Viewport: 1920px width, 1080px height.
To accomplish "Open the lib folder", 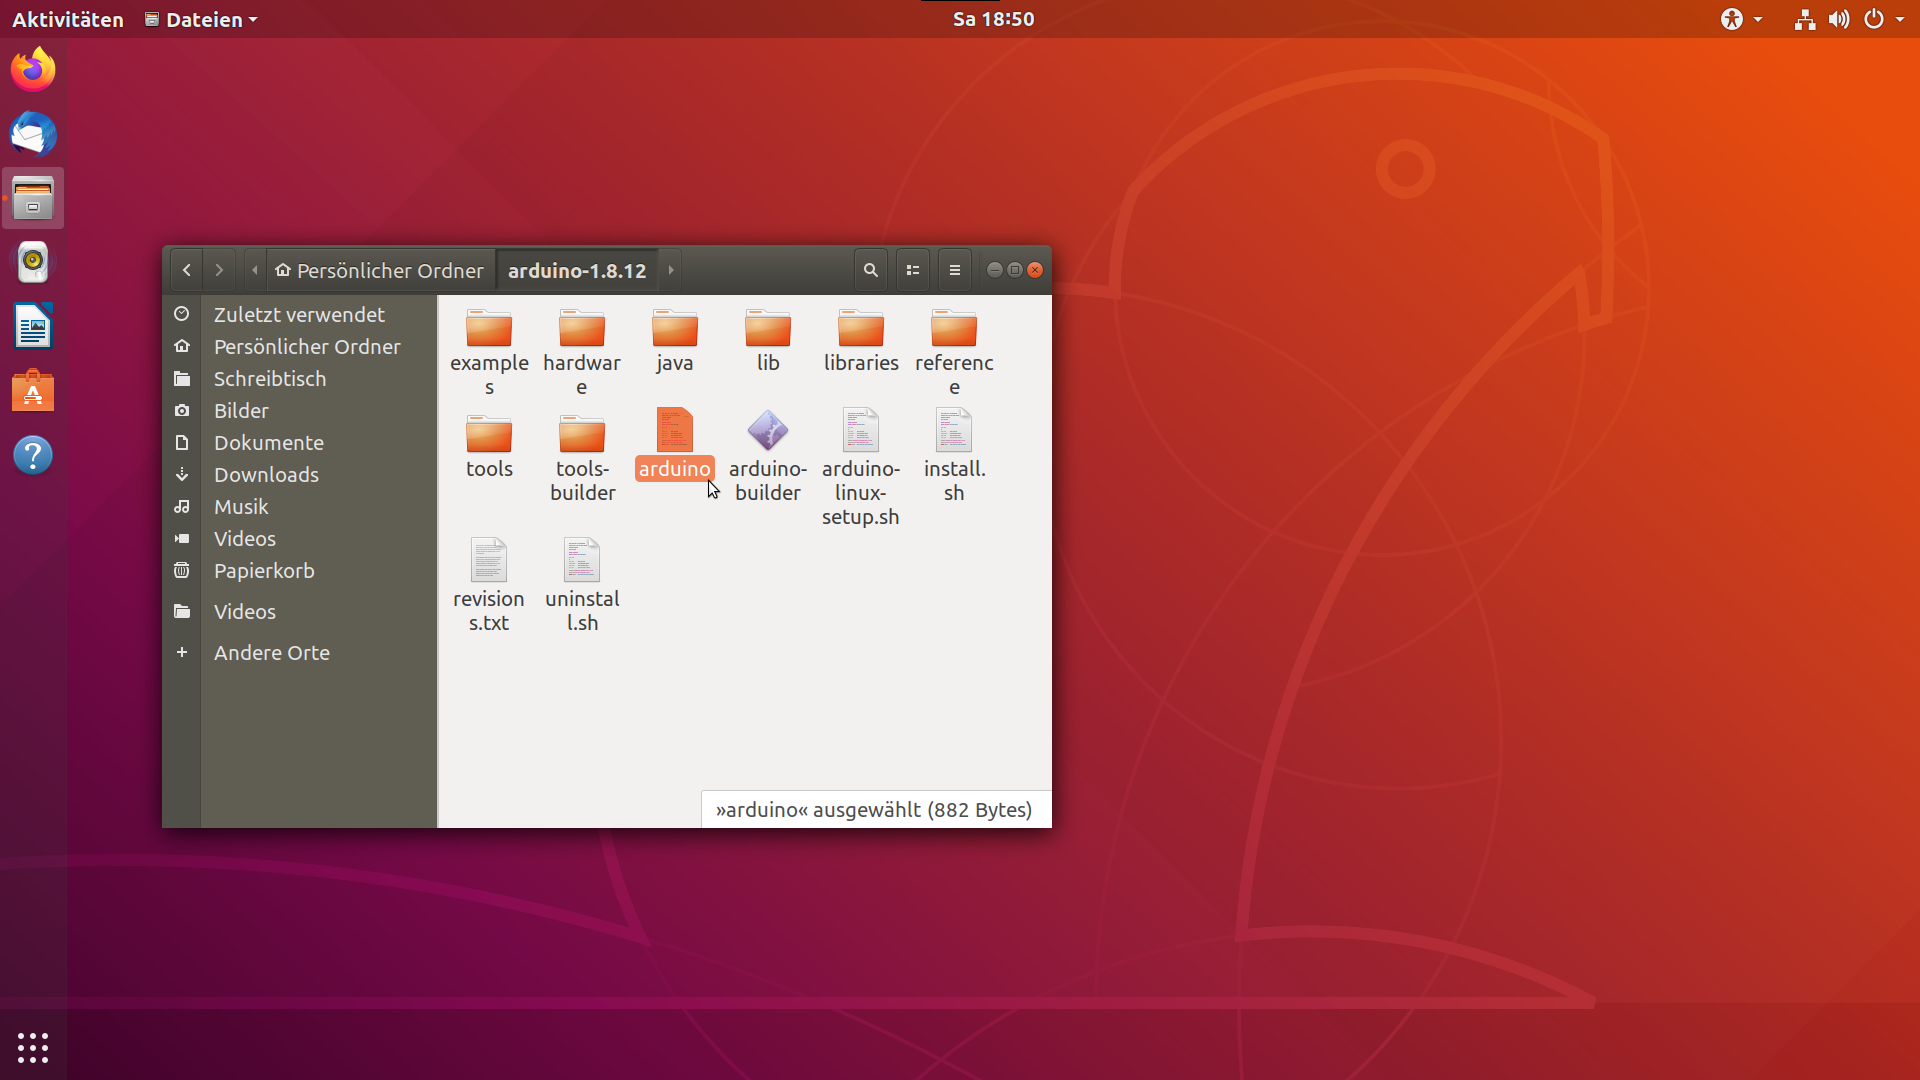I will click(x=768, y=341).
